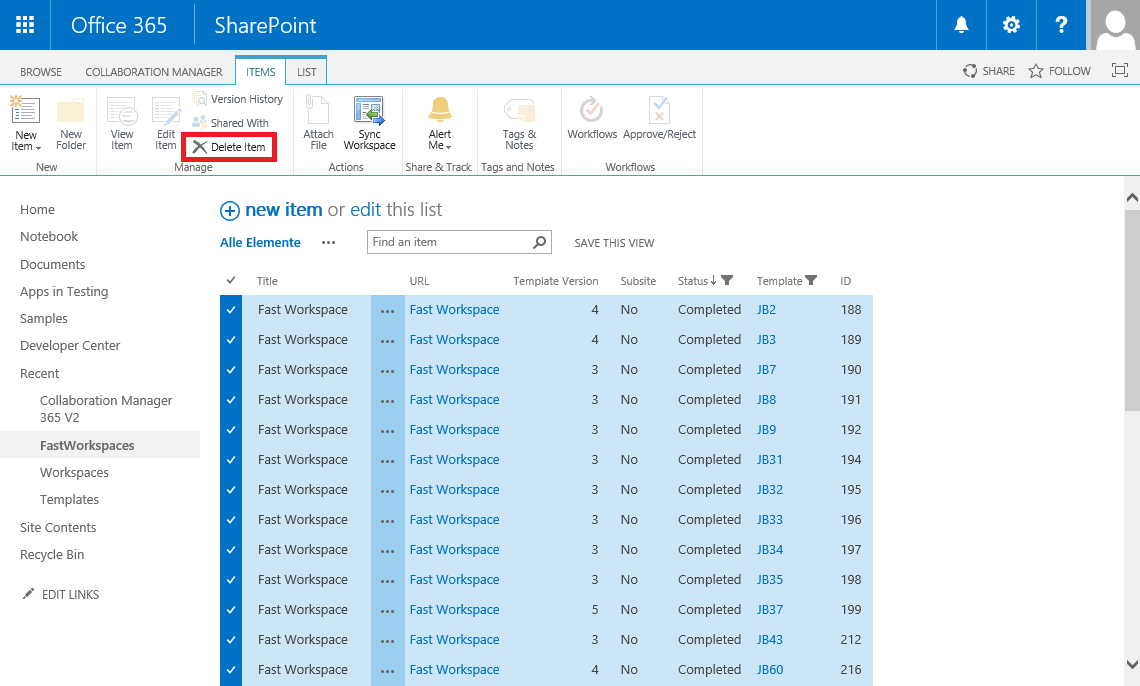Screen dimensions: 1140x686
Task: Deselect the row with ID 192
Action: coord(231,429)
